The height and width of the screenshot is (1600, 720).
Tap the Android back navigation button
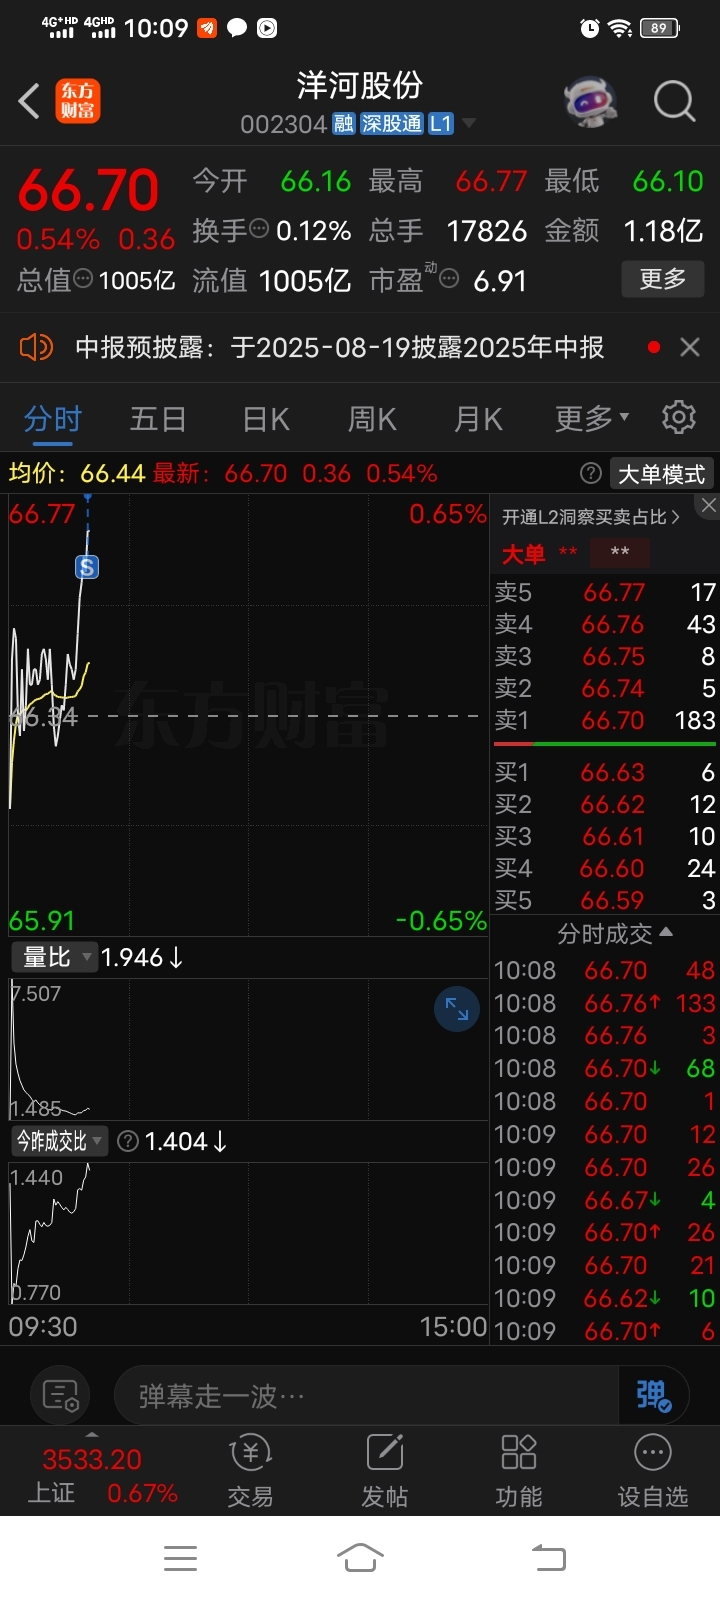548,1558
